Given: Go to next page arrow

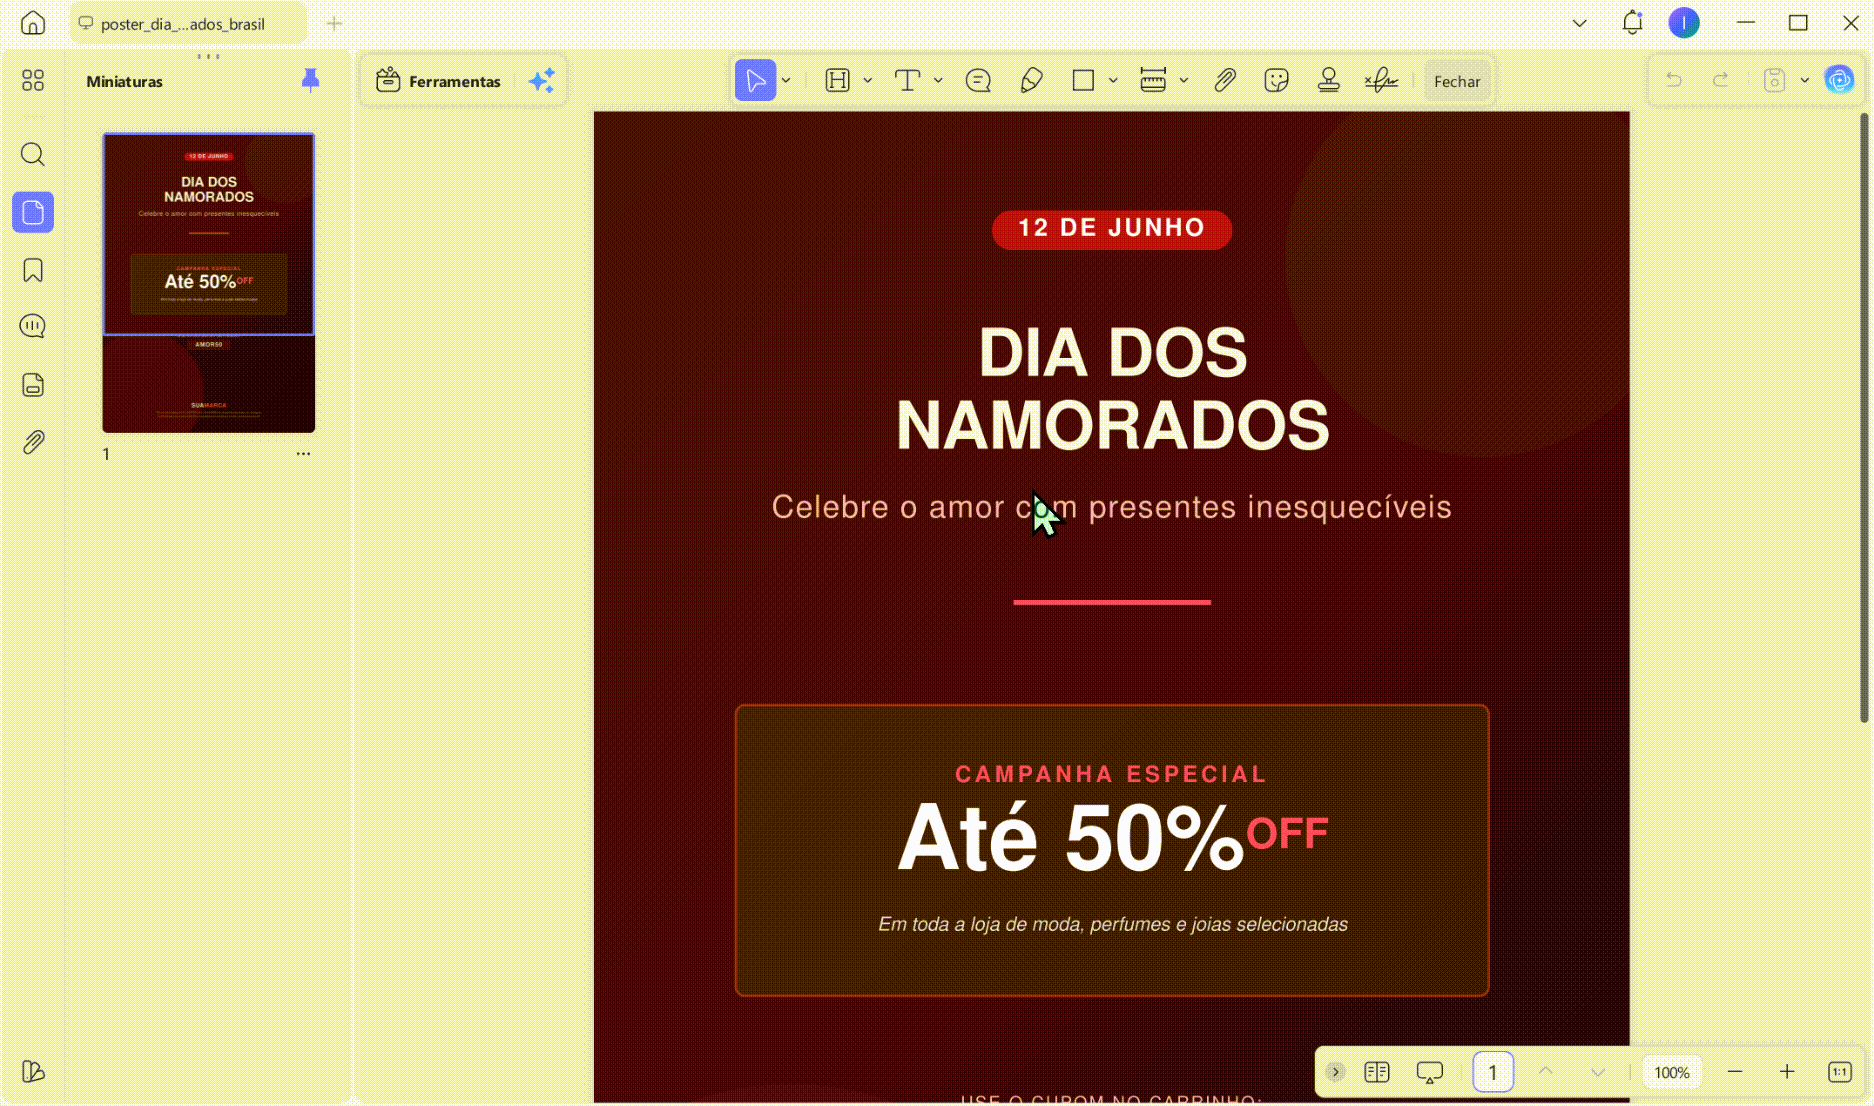Looking at the screenshot, I should 1598,1072.
